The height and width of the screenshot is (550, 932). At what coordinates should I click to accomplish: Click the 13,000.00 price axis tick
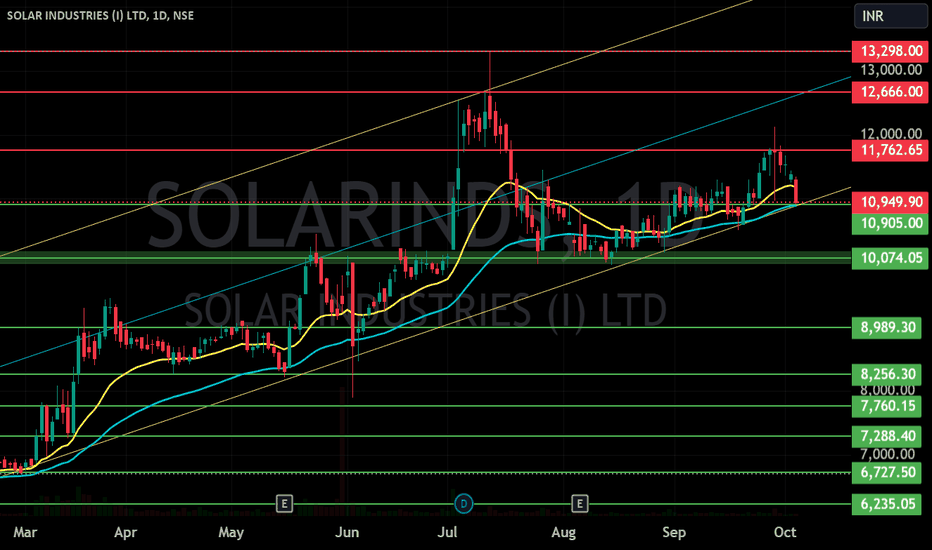point(891,70)
